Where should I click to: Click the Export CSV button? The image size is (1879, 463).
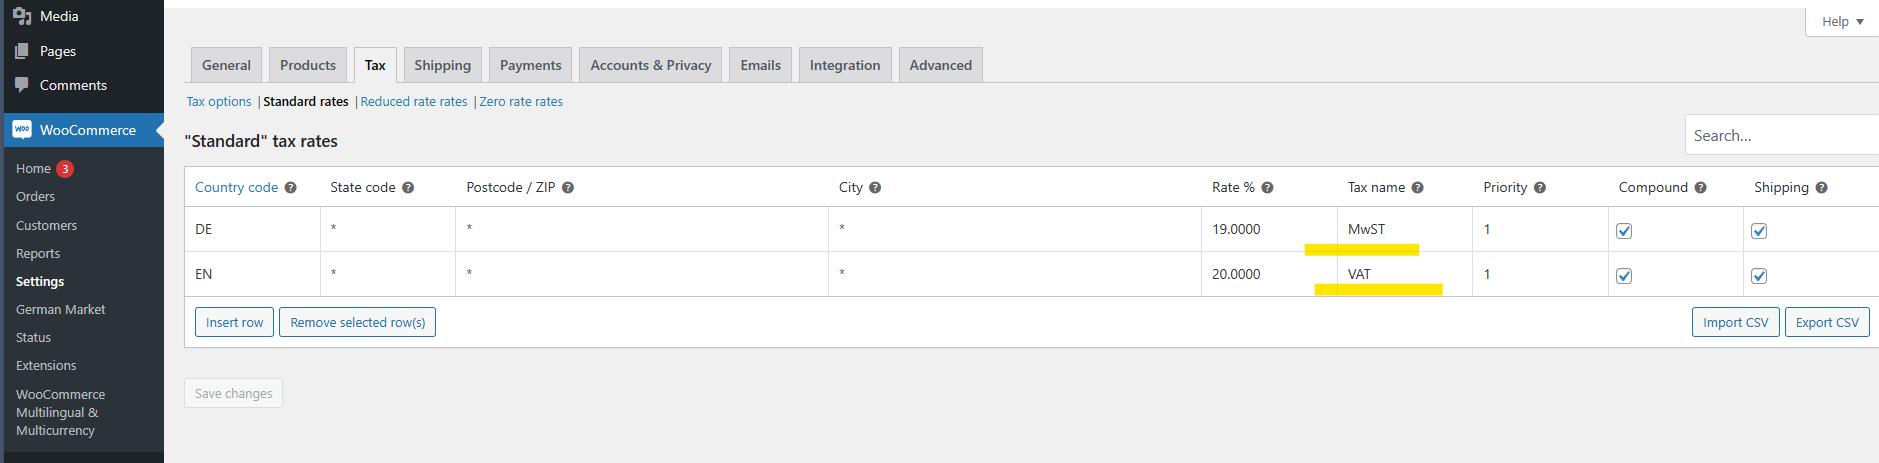(x=1827, y=322)
